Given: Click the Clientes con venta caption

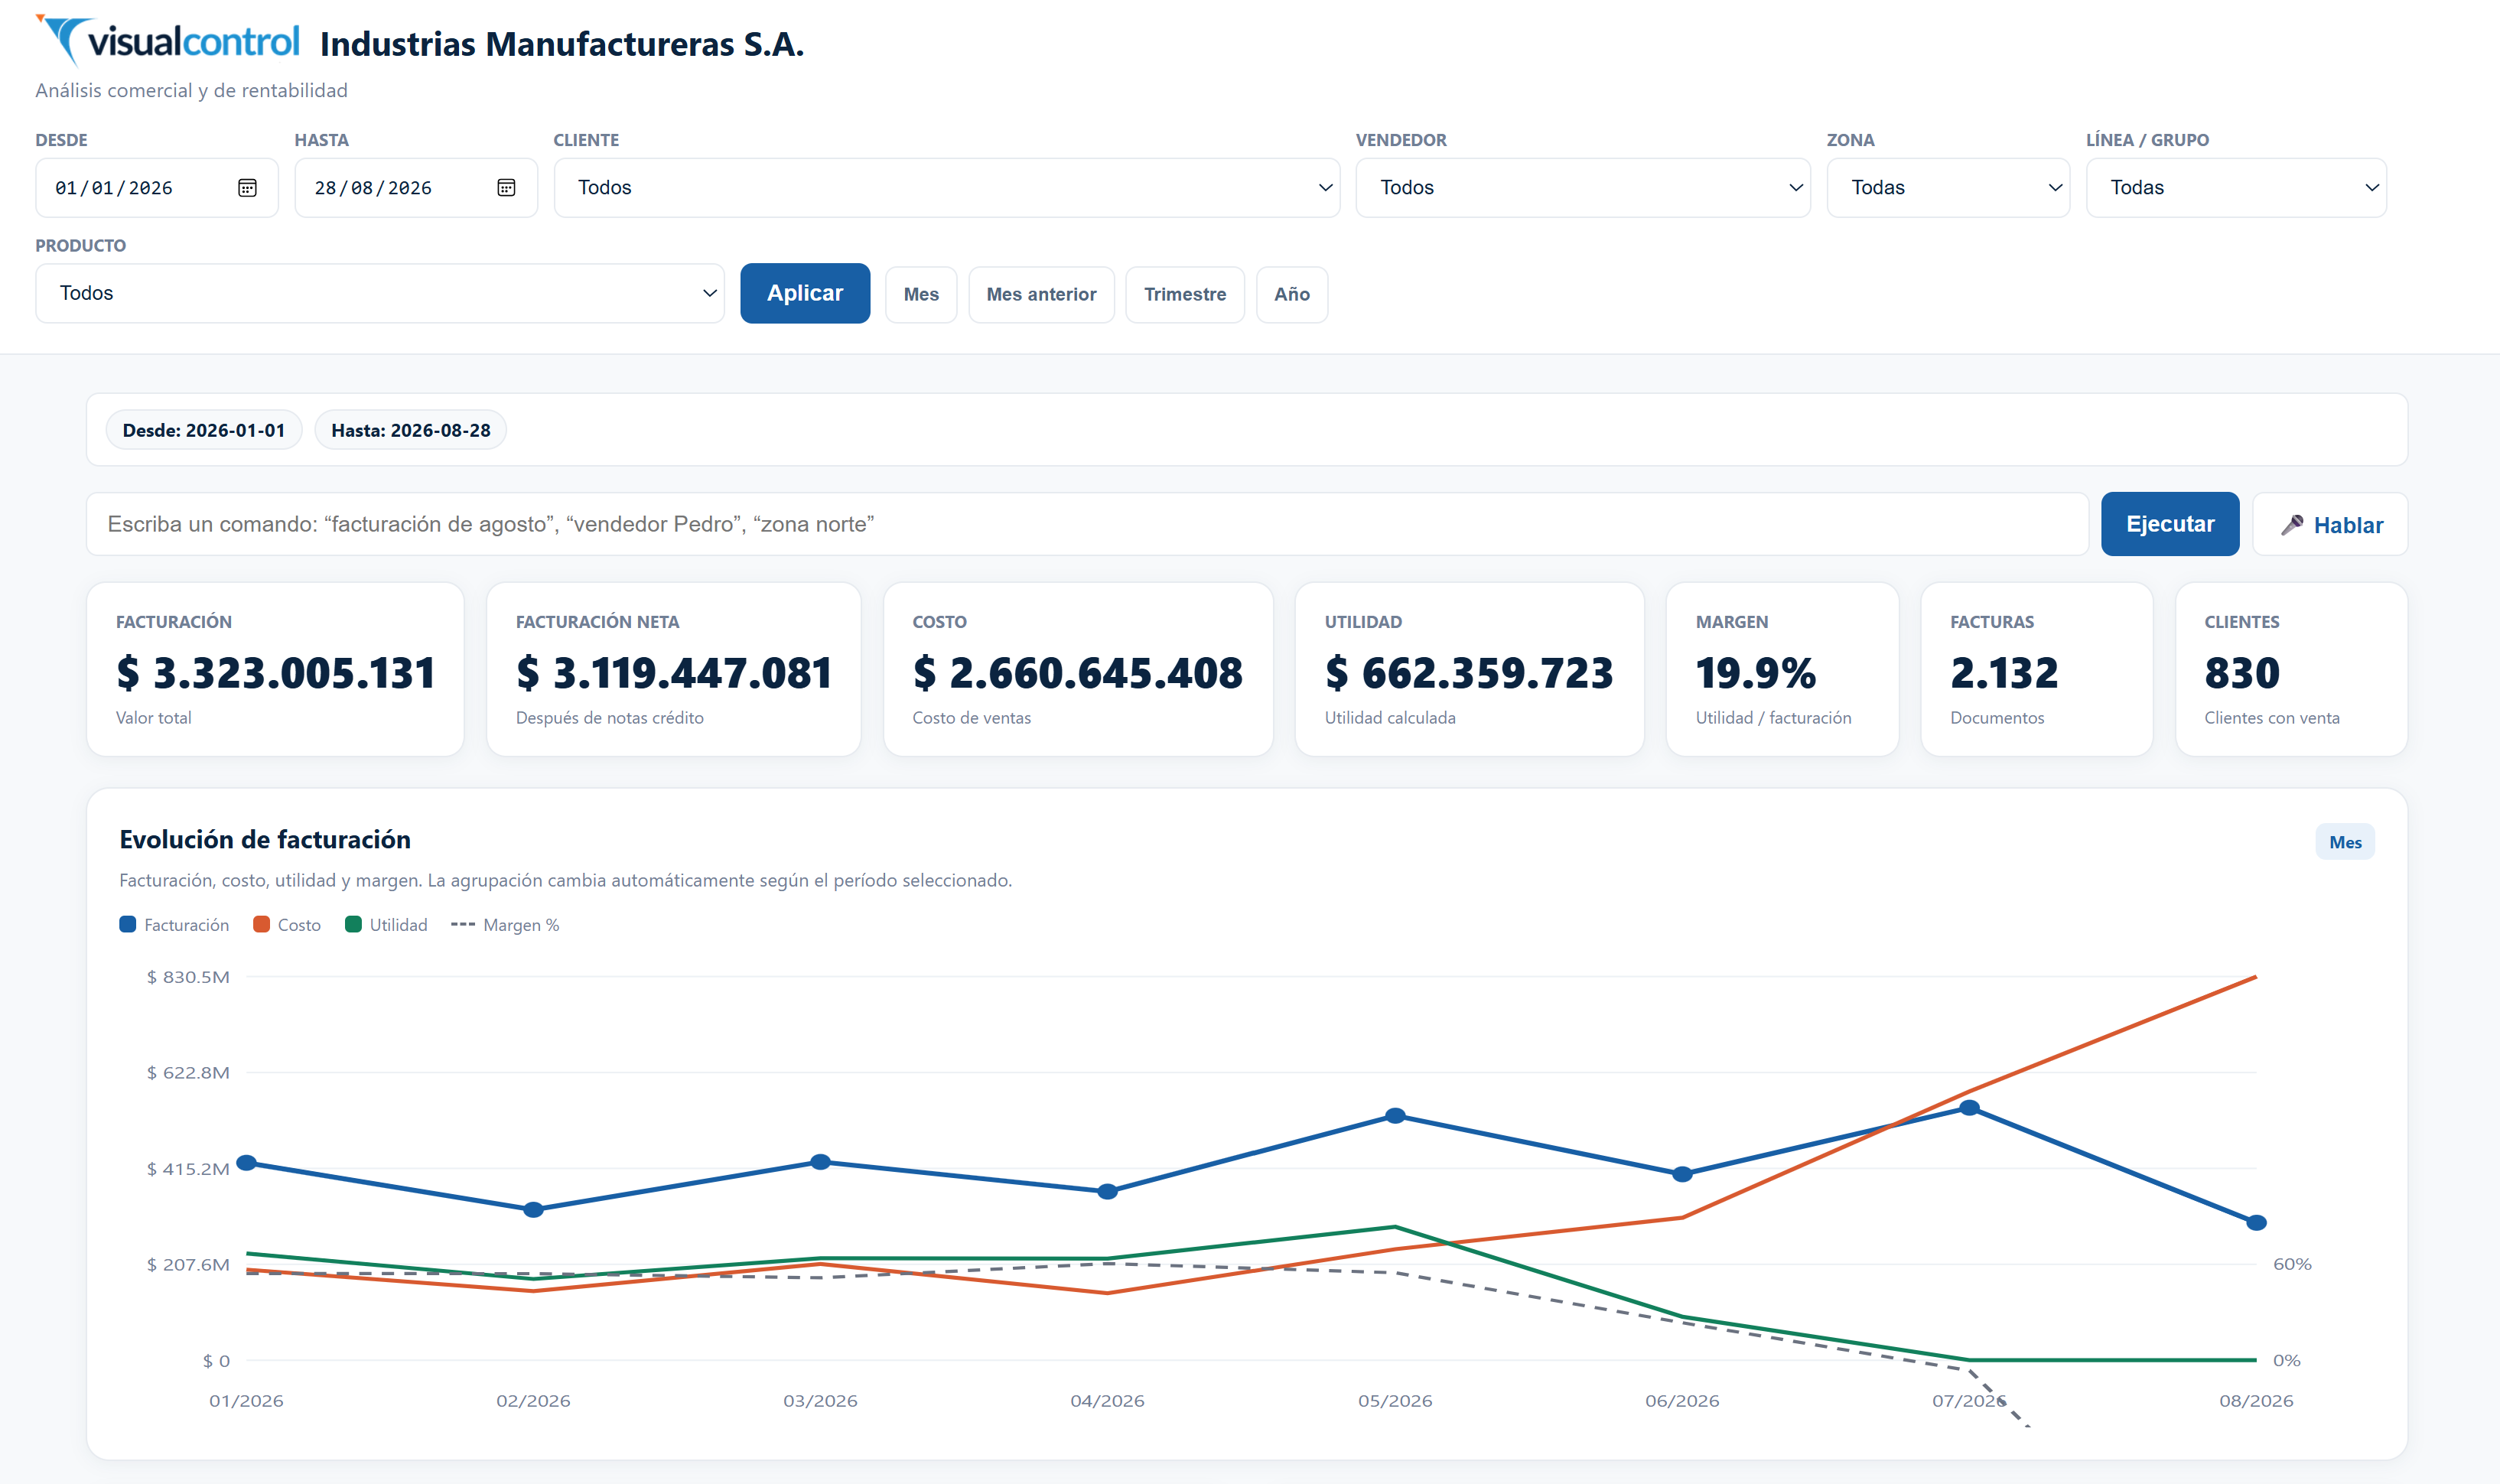Looking at the screenshot, I should click(2272, 718).
